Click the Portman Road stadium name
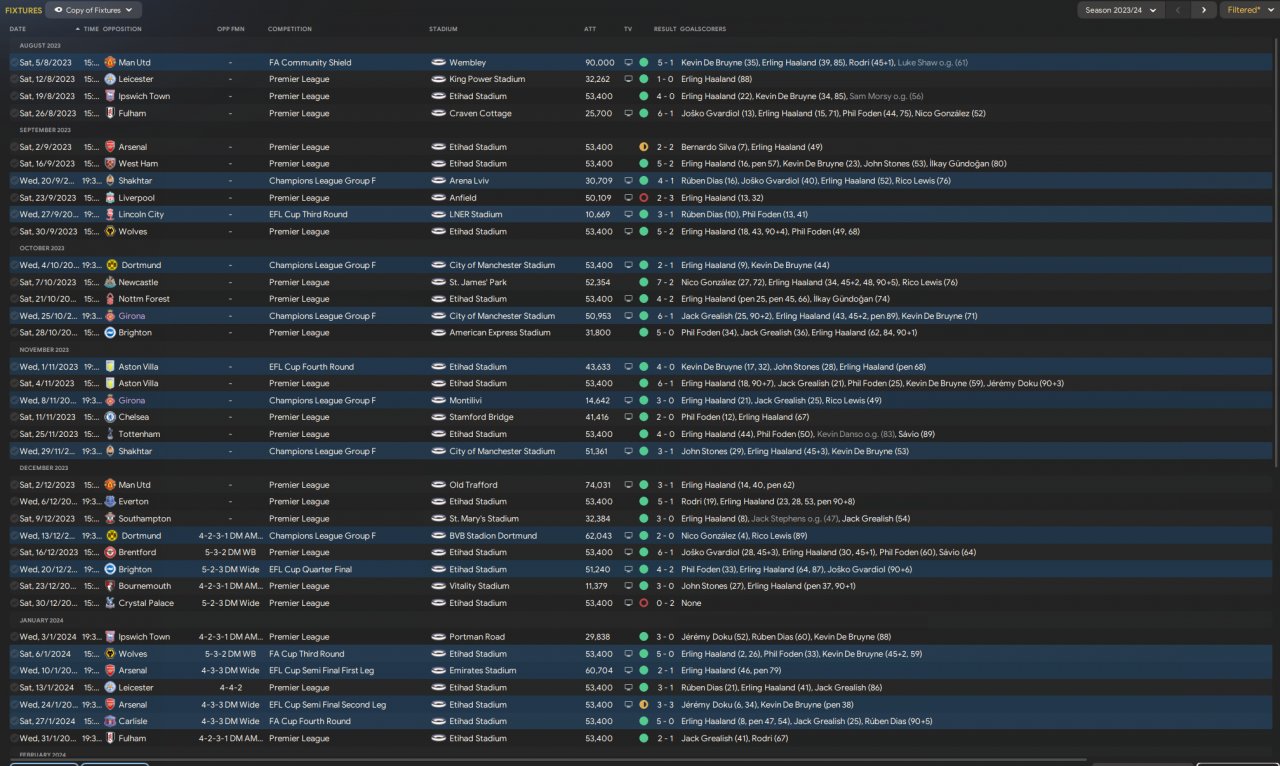1280x766 pixels. 477,637
